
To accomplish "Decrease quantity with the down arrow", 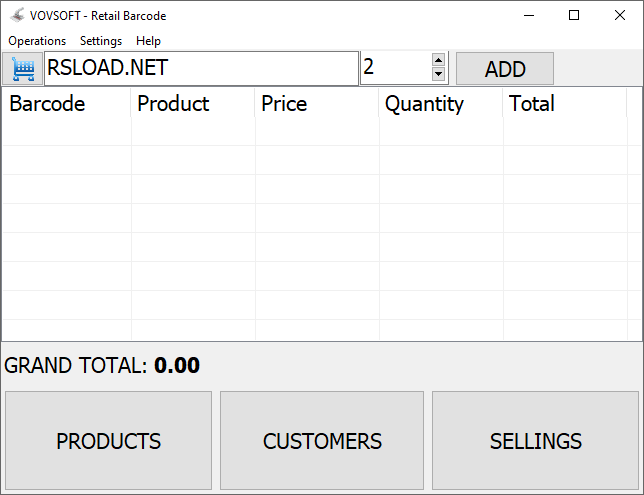I will (x=438, y=75).
